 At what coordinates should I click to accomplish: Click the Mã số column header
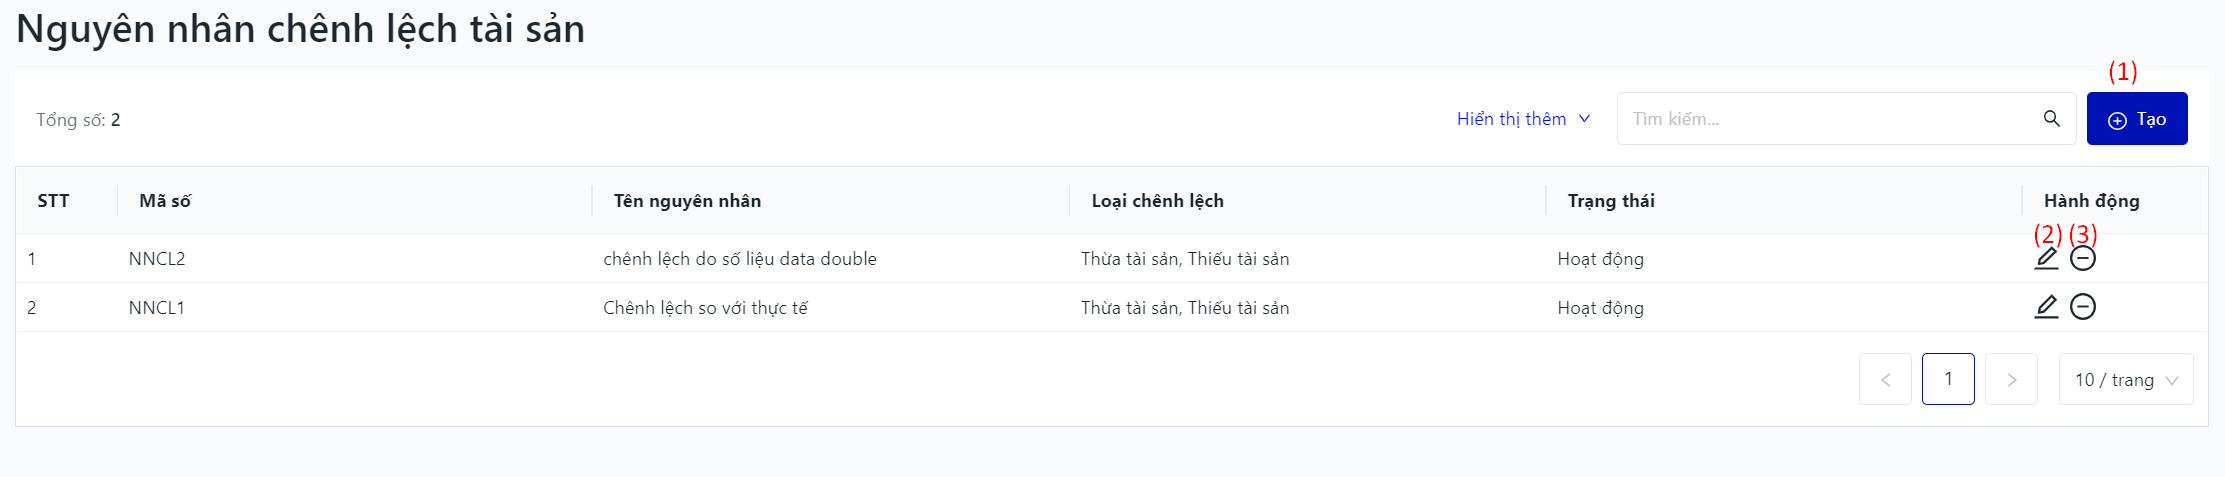(165, 201)
